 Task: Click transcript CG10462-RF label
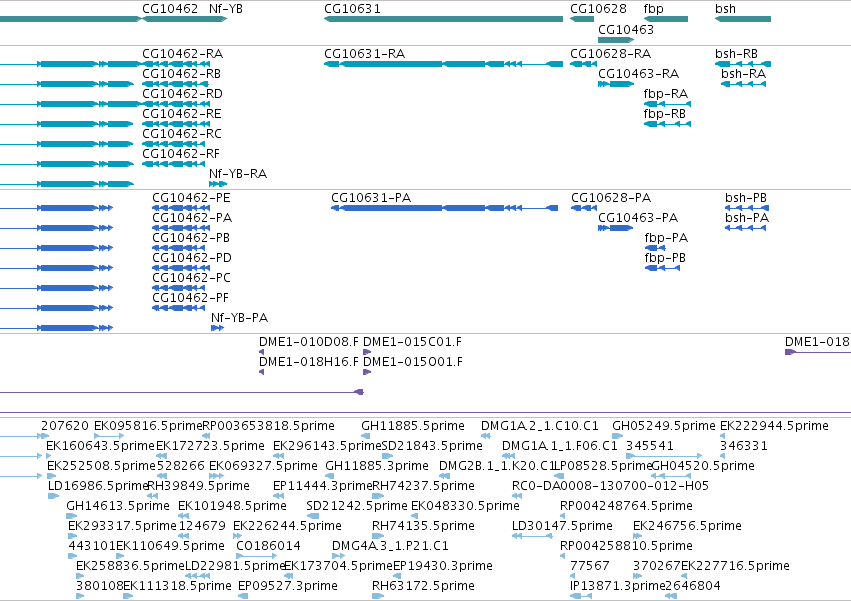click(x=181, y=154)
